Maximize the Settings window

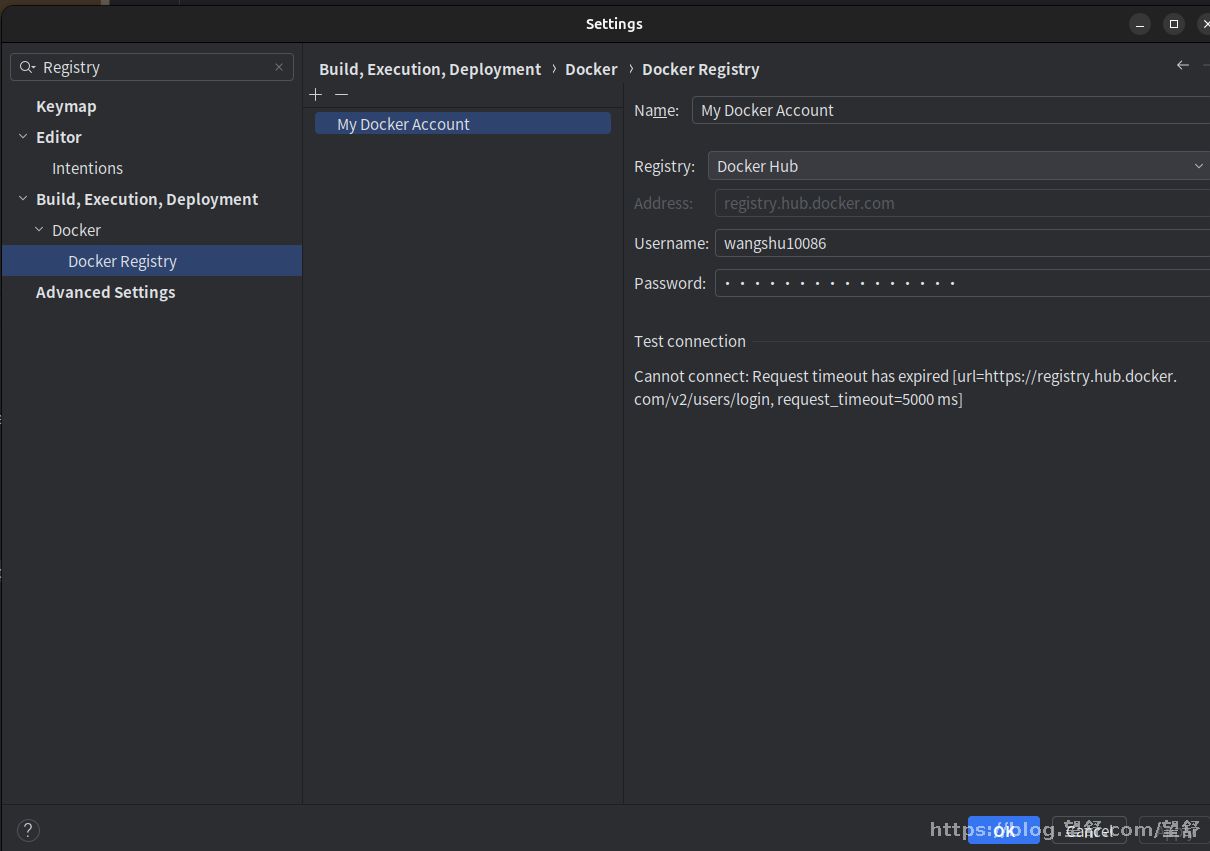(1174, 24)
